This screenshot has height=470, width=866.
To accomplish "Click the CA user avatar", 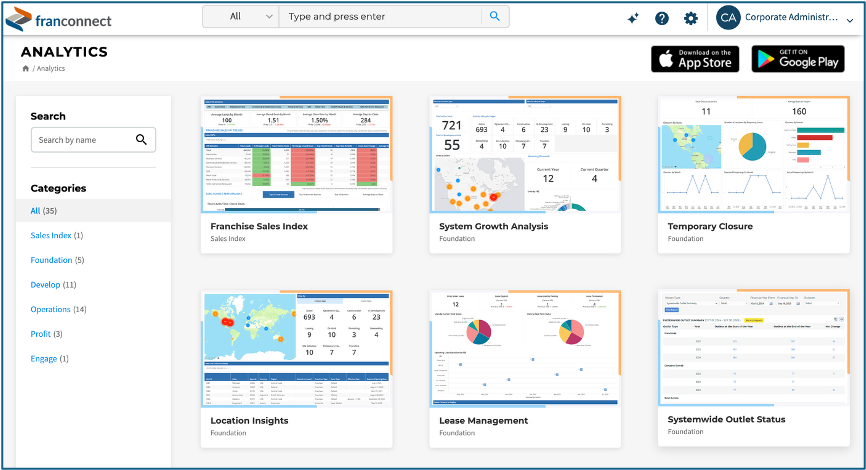I will click(x=729, y=18).
